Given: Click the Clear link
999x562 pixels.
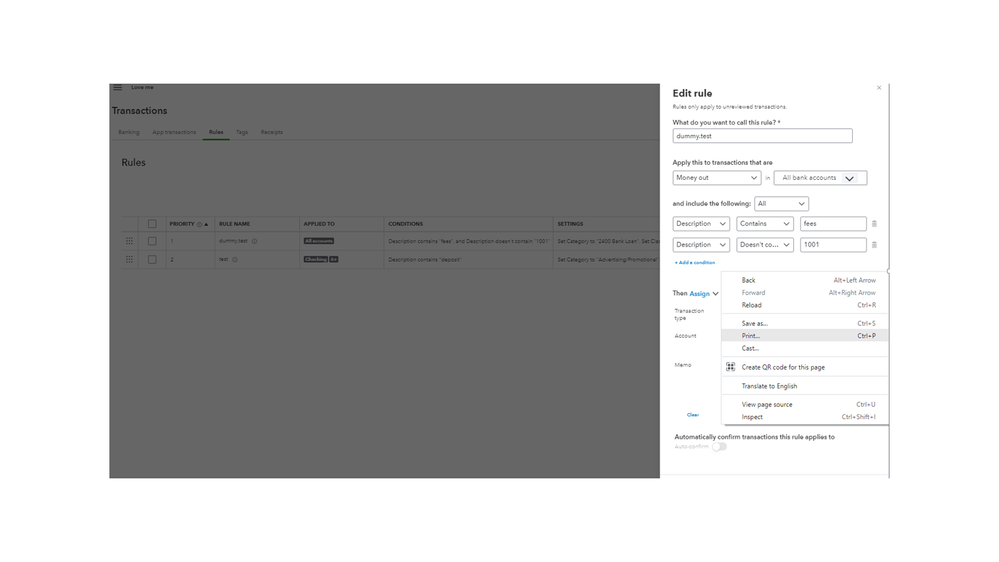Looking at the screenshot, I should [693, 415].
